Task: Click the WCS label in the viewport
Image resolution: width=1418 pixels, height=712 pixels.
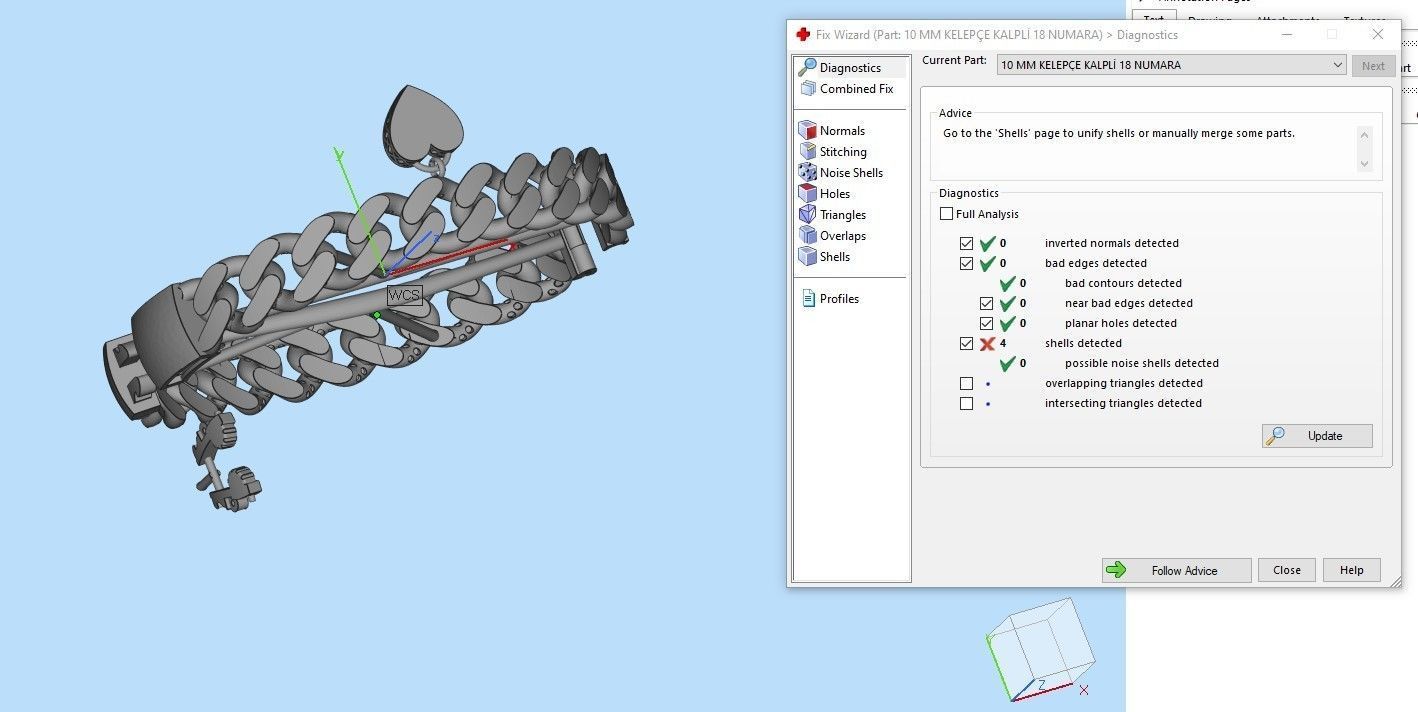Action: coord(404,296)
